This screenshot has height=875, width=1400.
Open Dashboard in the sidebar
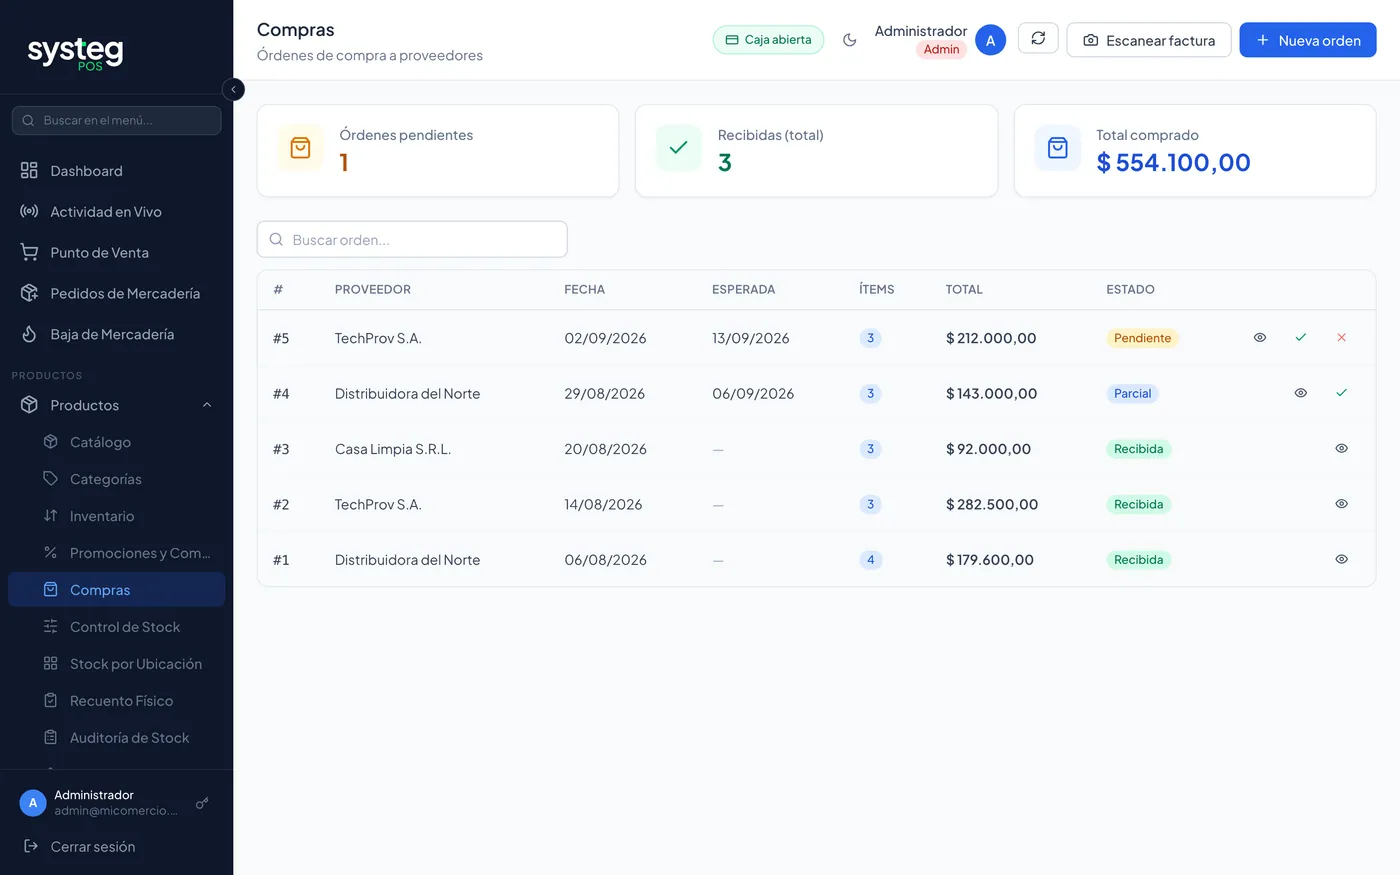coord(116,171)
